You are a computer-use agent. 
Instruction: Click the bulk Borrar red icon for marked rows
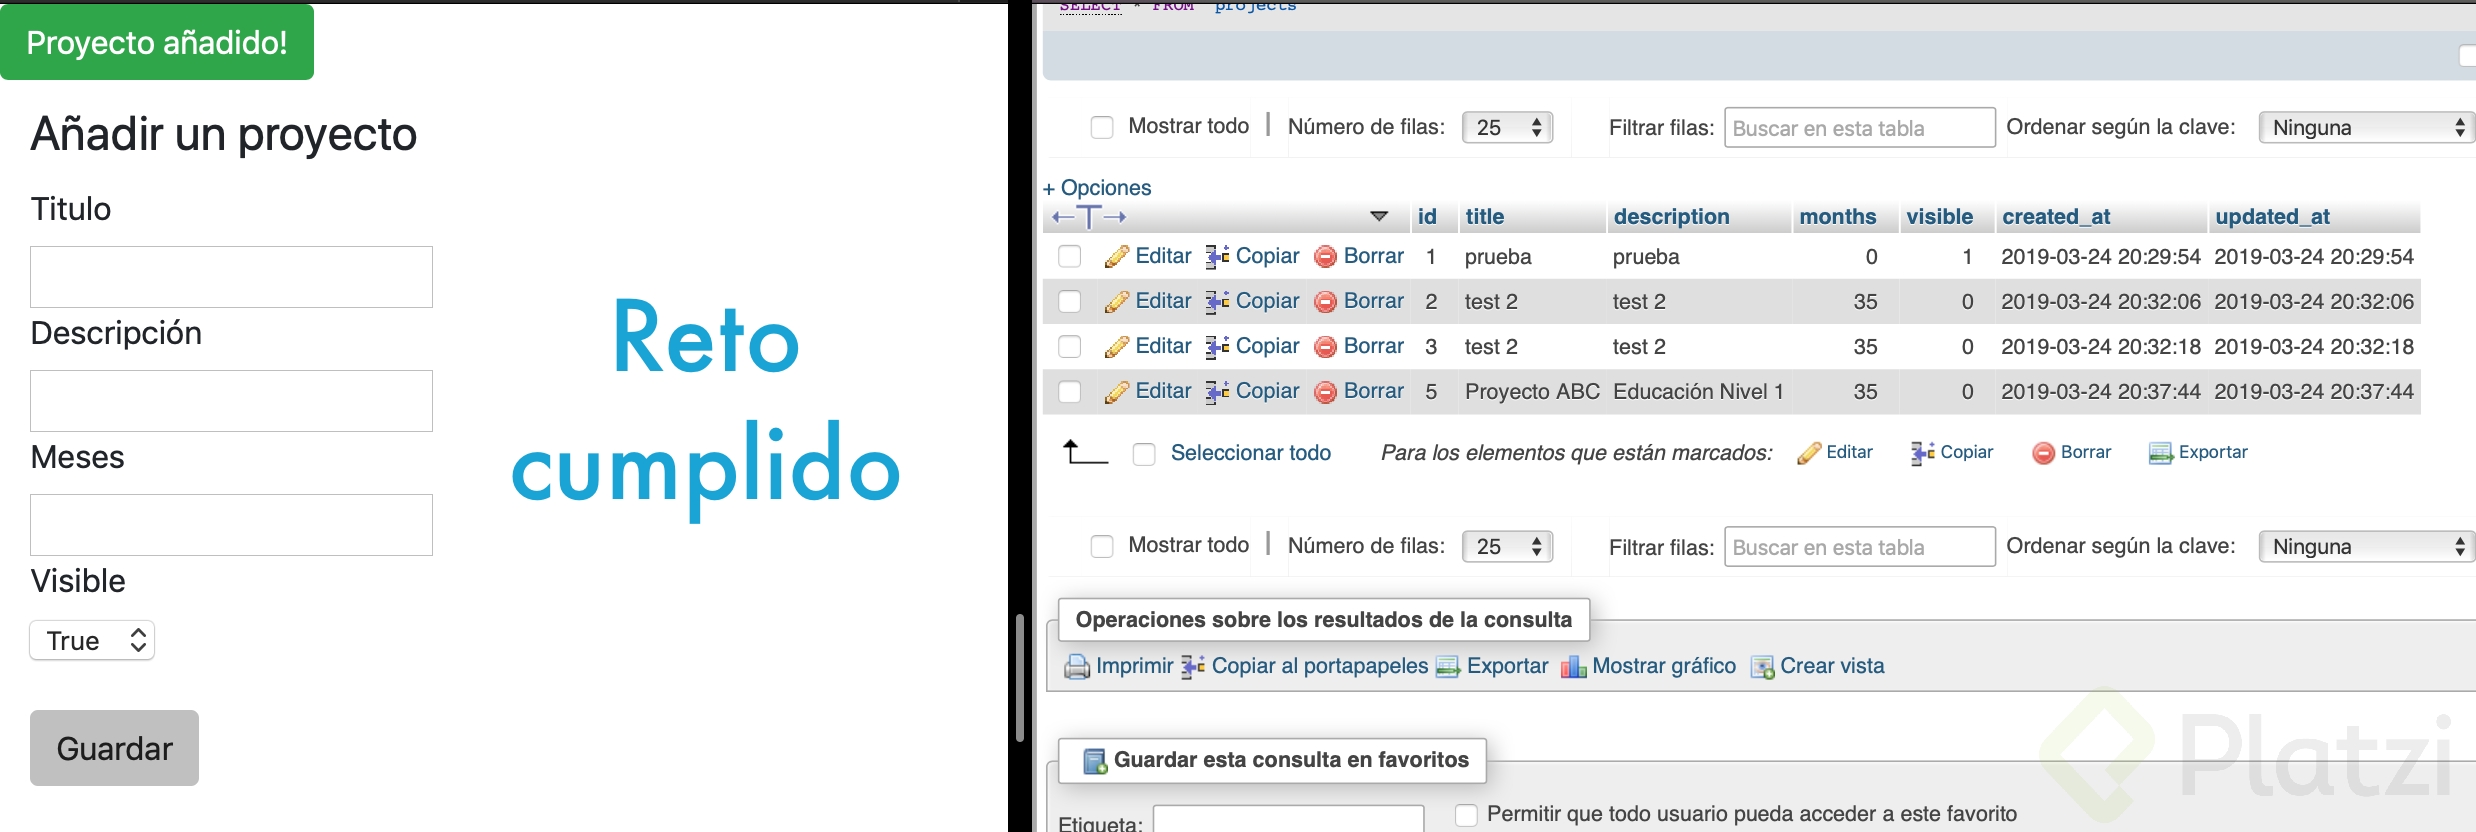[x=2043, y=453]
